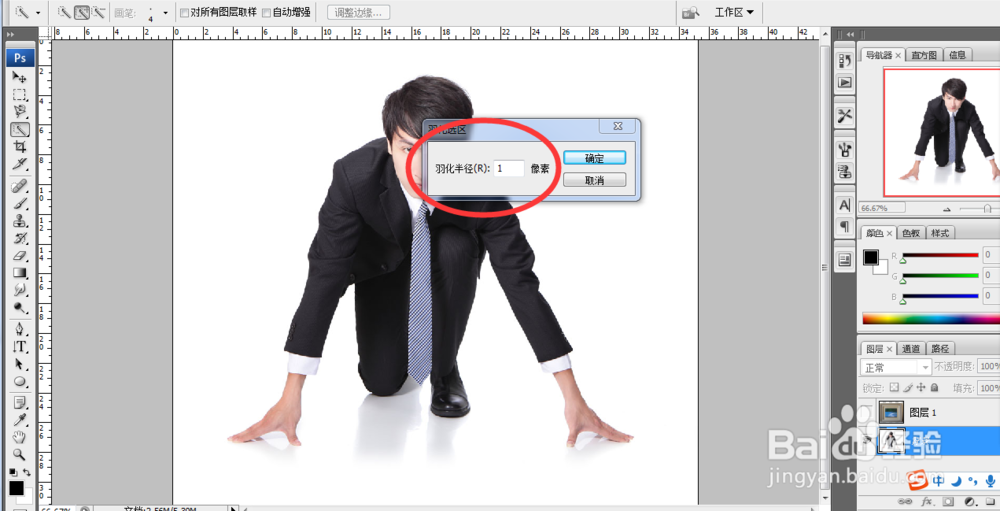1000x511 pixels.
Task: Open the Paragraph panel icon
Action: click(x=845, y=226)
